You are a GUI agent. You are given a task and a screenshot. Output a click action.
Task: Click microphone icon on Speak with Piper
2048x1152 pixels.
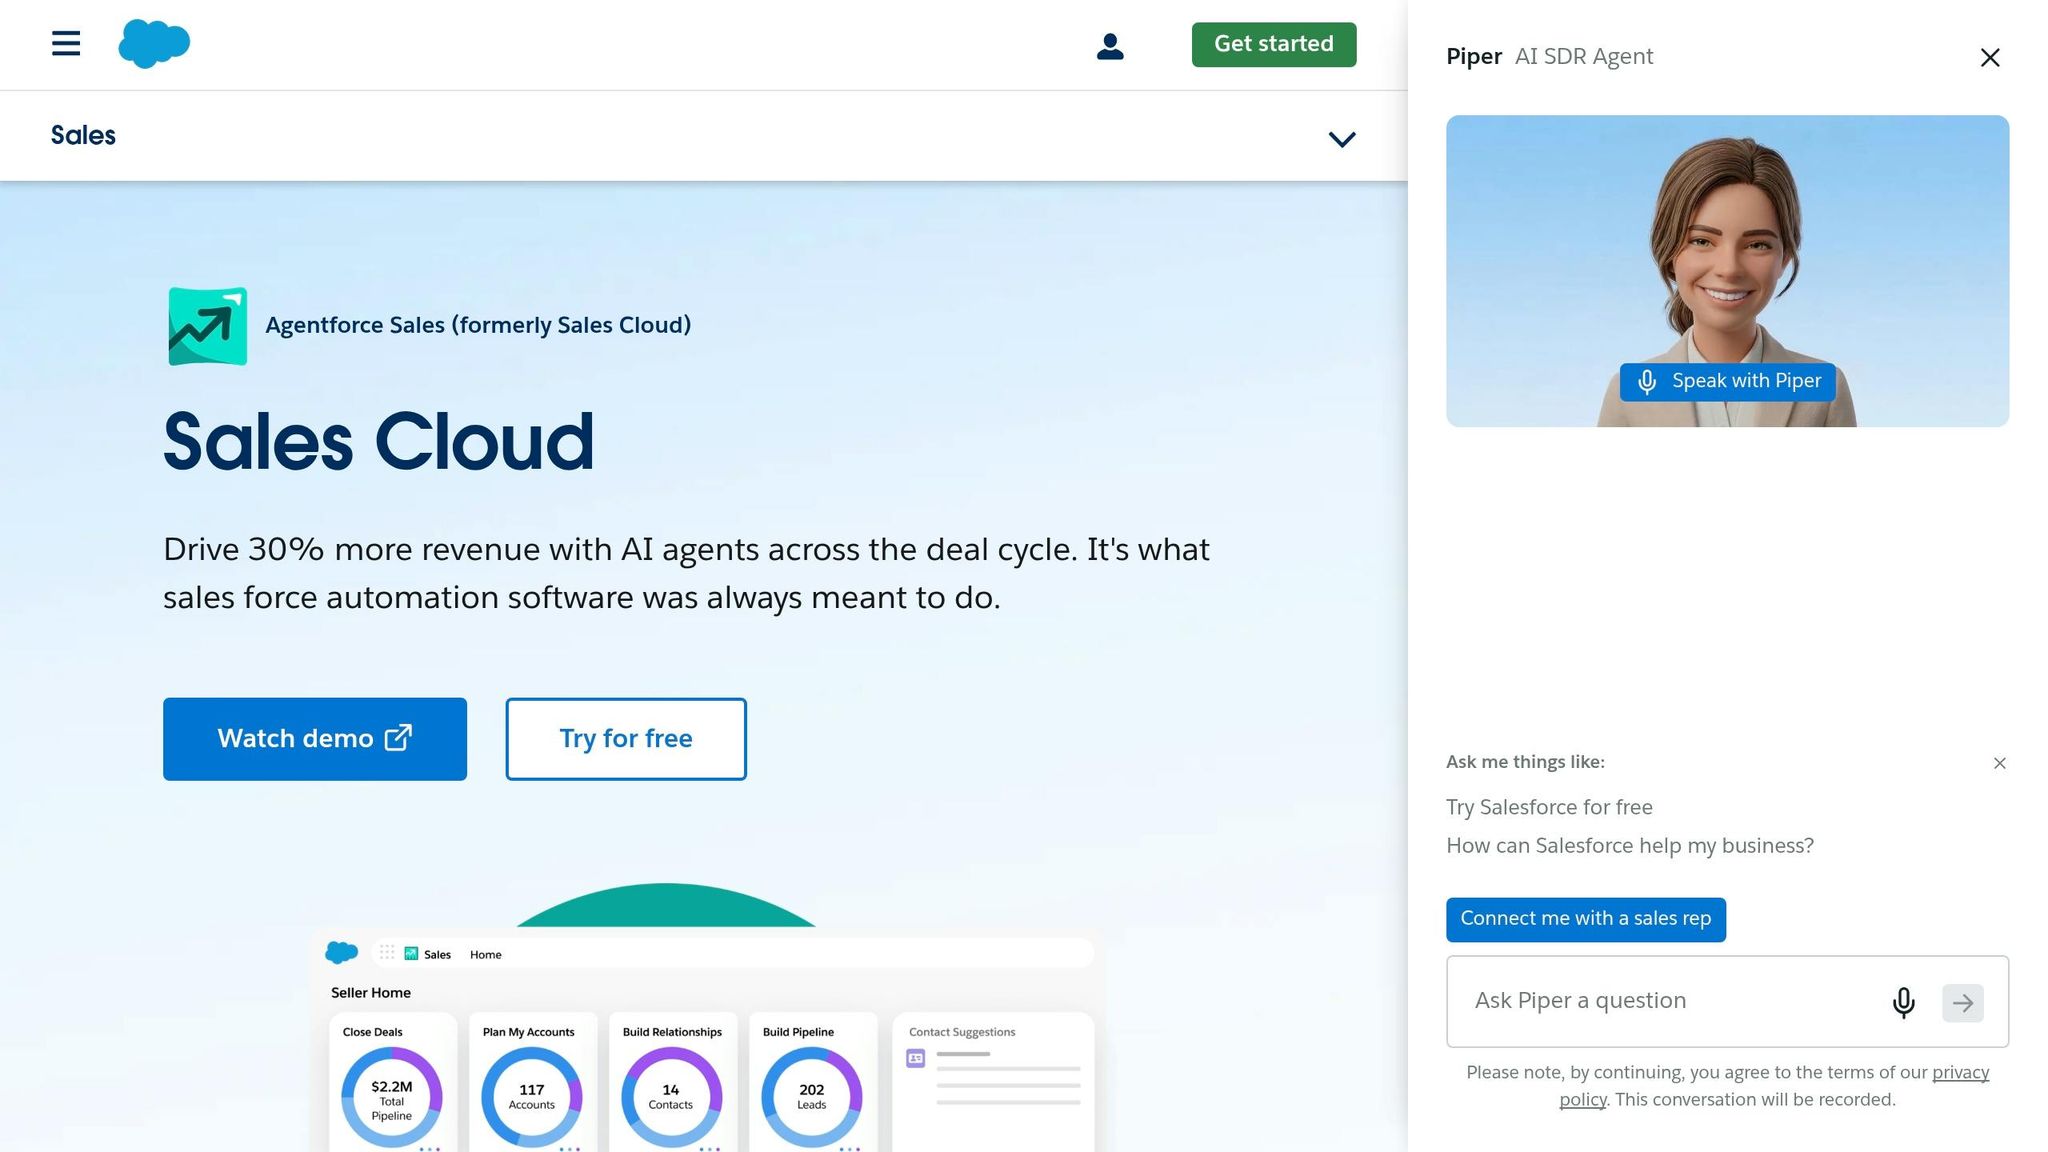[x=1647, y=382]
